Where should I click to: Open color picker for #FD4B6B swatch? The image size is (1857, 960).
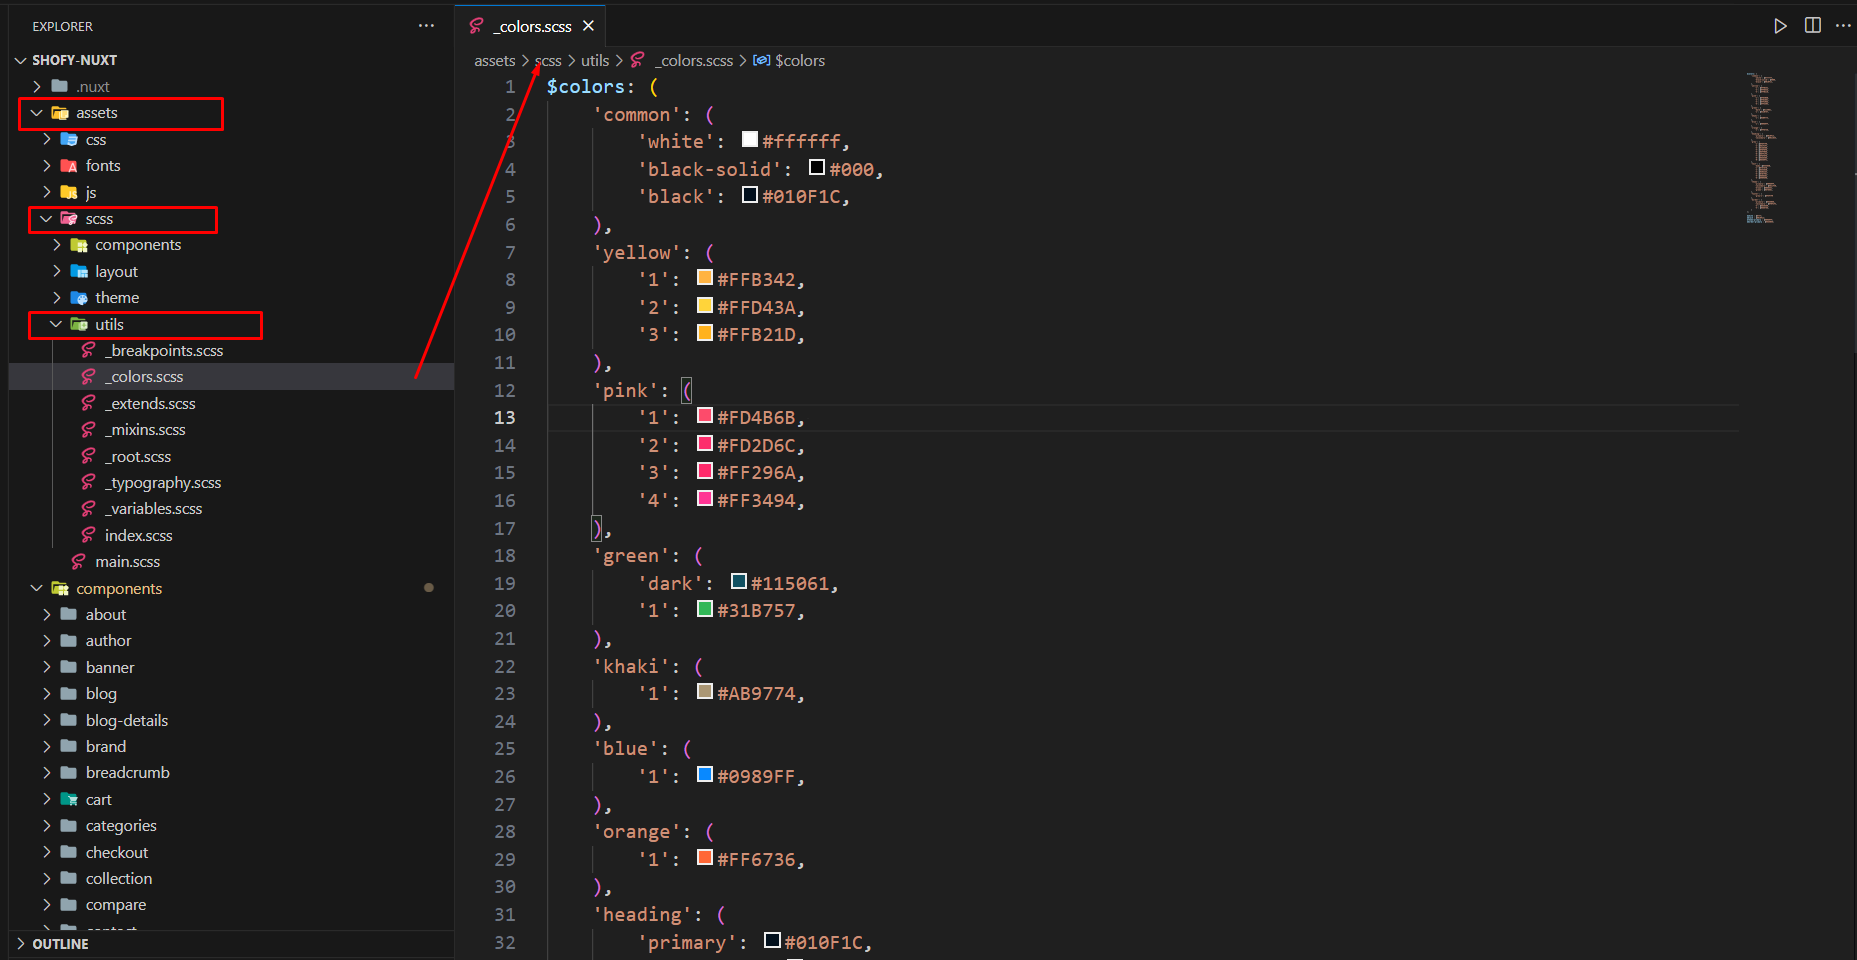[705, 416]
